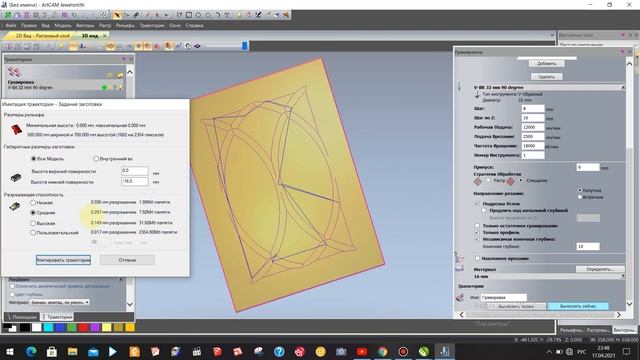640x360 pixels.
Task: Collapse the 'Рендеринг' section arrow
Action: [121, 280]
